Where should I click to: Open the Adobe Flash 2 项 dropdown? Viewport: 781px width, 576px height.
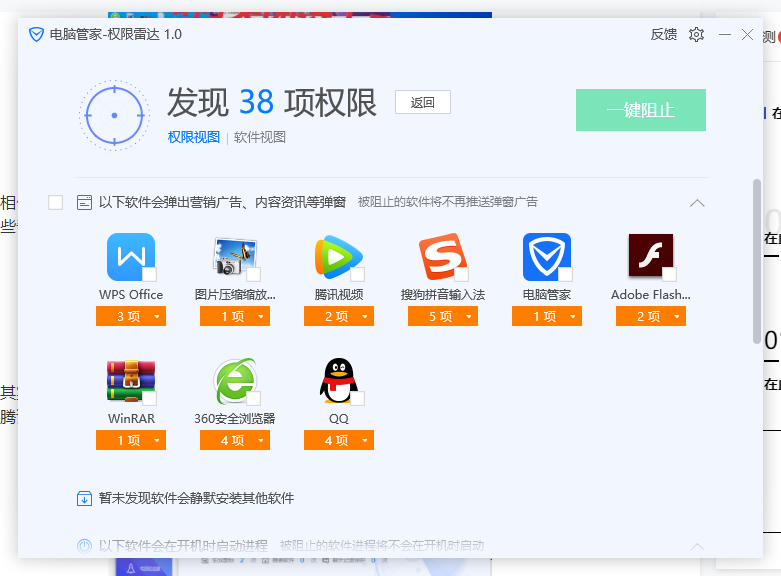click(x=651, y=316)
